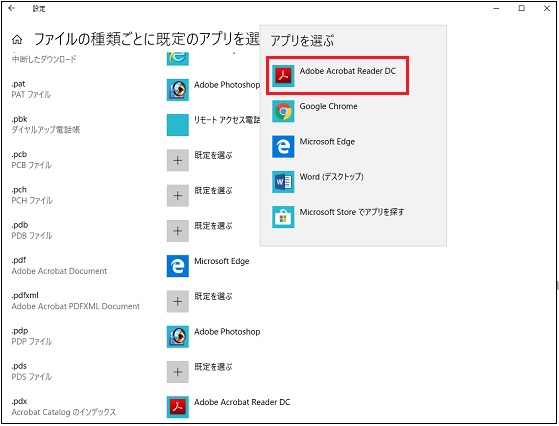
Task: Open the home icon next to the heading
Action: (17, 40)
